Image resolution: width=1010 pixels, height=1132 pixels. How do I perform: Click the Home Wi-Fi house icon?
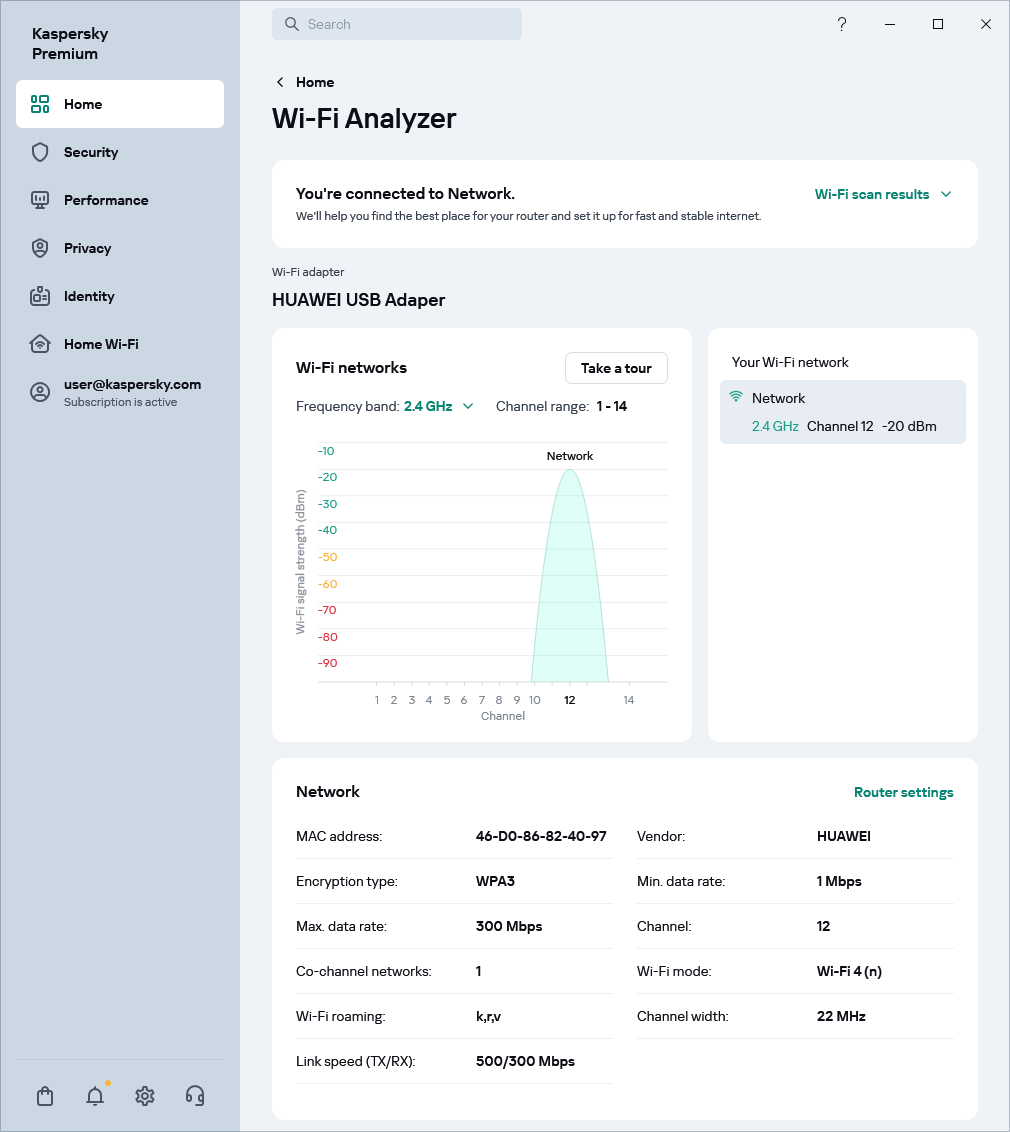(x=39, y=344)
